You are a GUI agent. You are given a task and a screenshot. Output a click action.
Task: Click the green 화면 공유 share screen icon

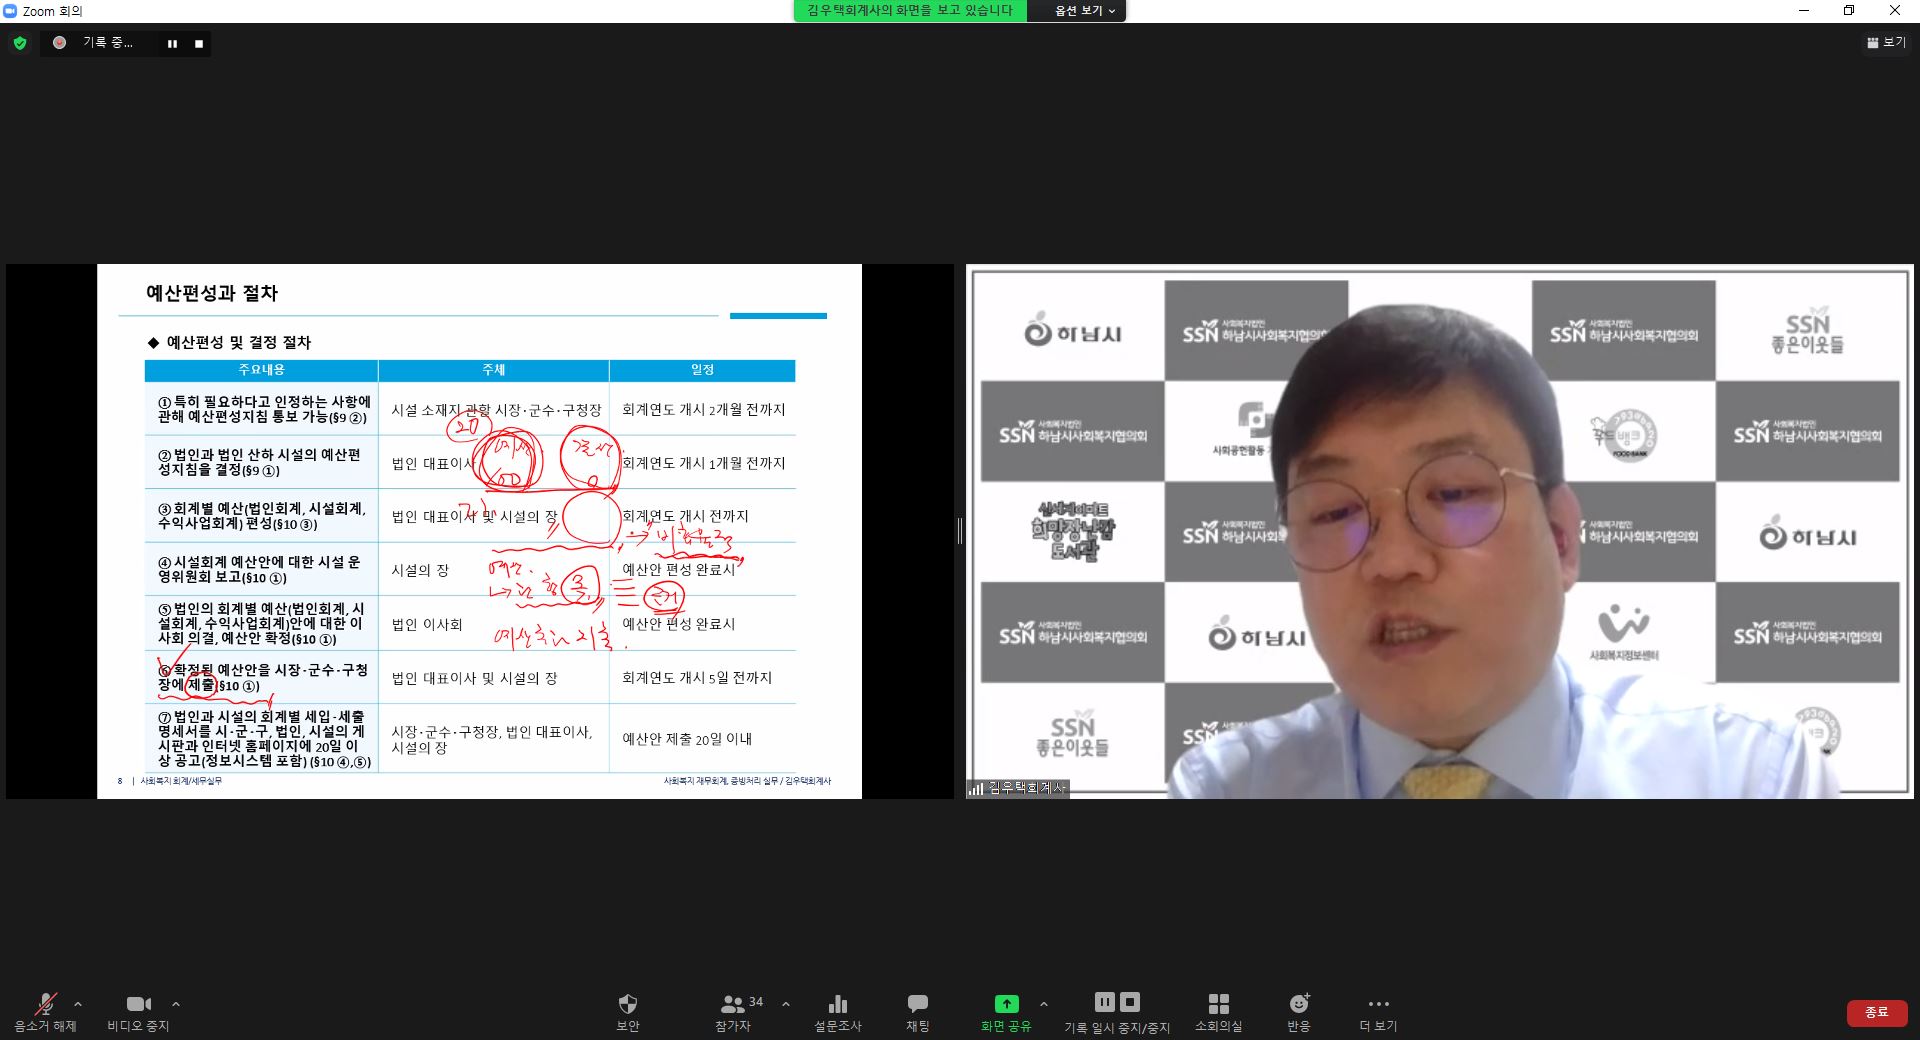coord(1006,1004)
